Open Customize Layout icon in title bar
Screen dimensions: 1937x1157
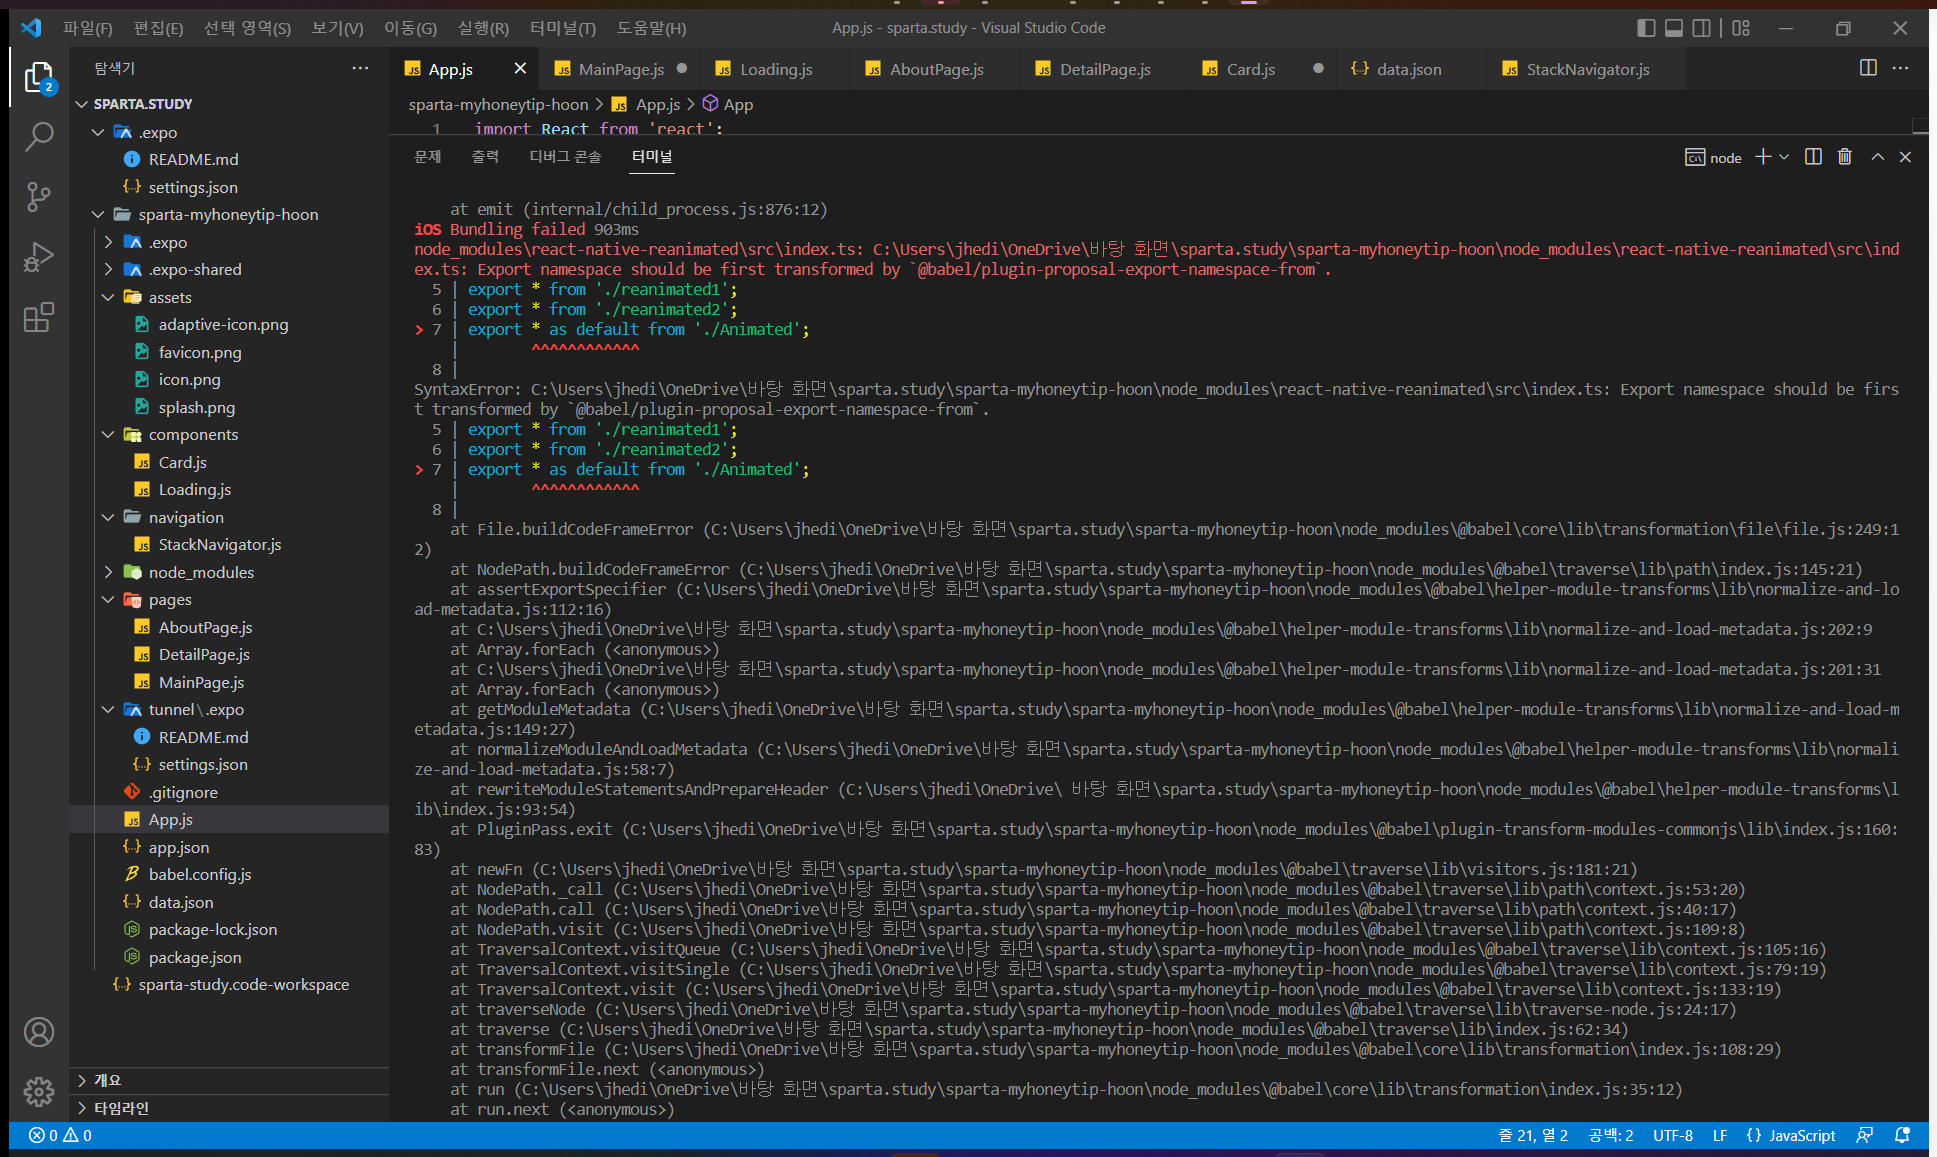coord(1741,28)
